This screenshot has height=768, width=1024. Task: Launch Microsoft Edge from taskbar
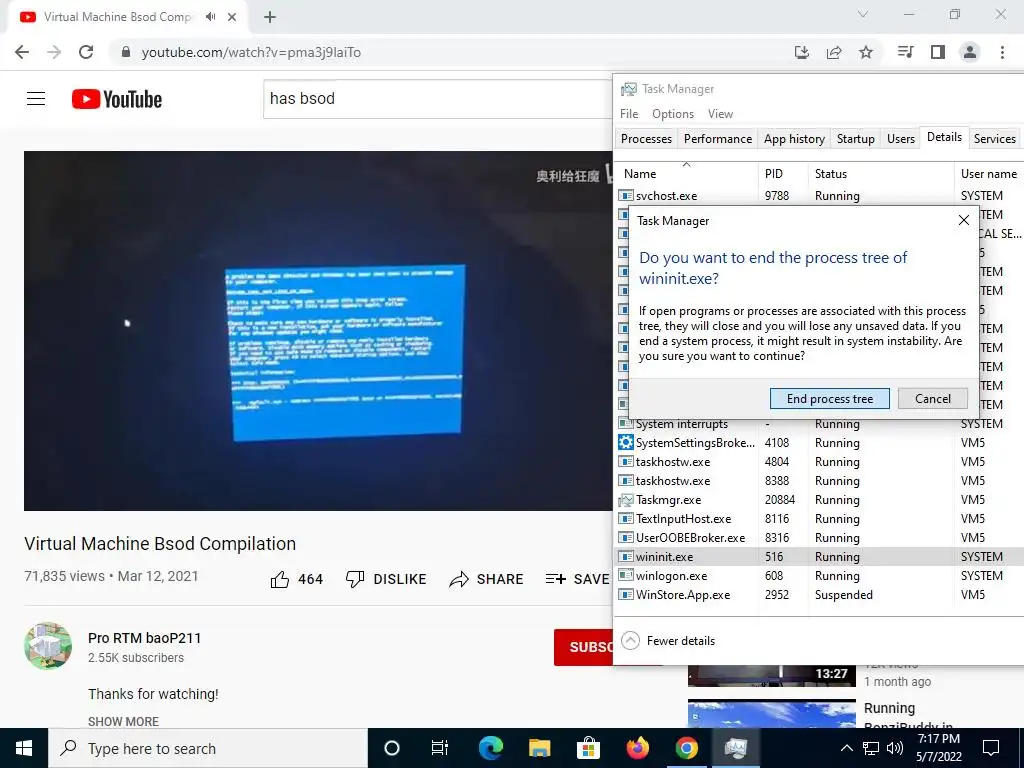[x=490, y=748]
